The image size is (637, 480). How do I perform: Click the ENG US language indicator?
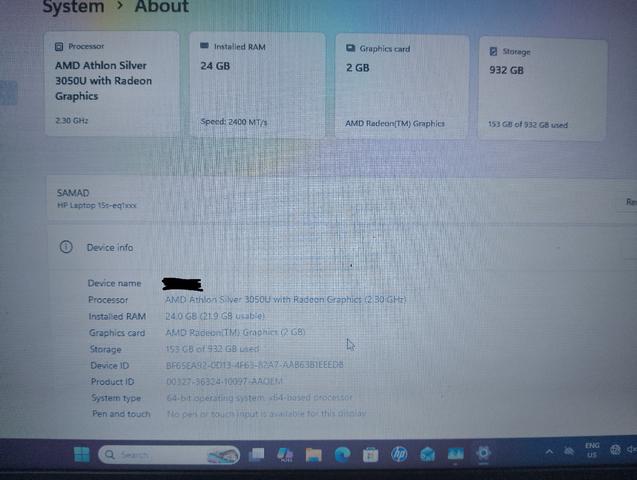tap(592, 450)
